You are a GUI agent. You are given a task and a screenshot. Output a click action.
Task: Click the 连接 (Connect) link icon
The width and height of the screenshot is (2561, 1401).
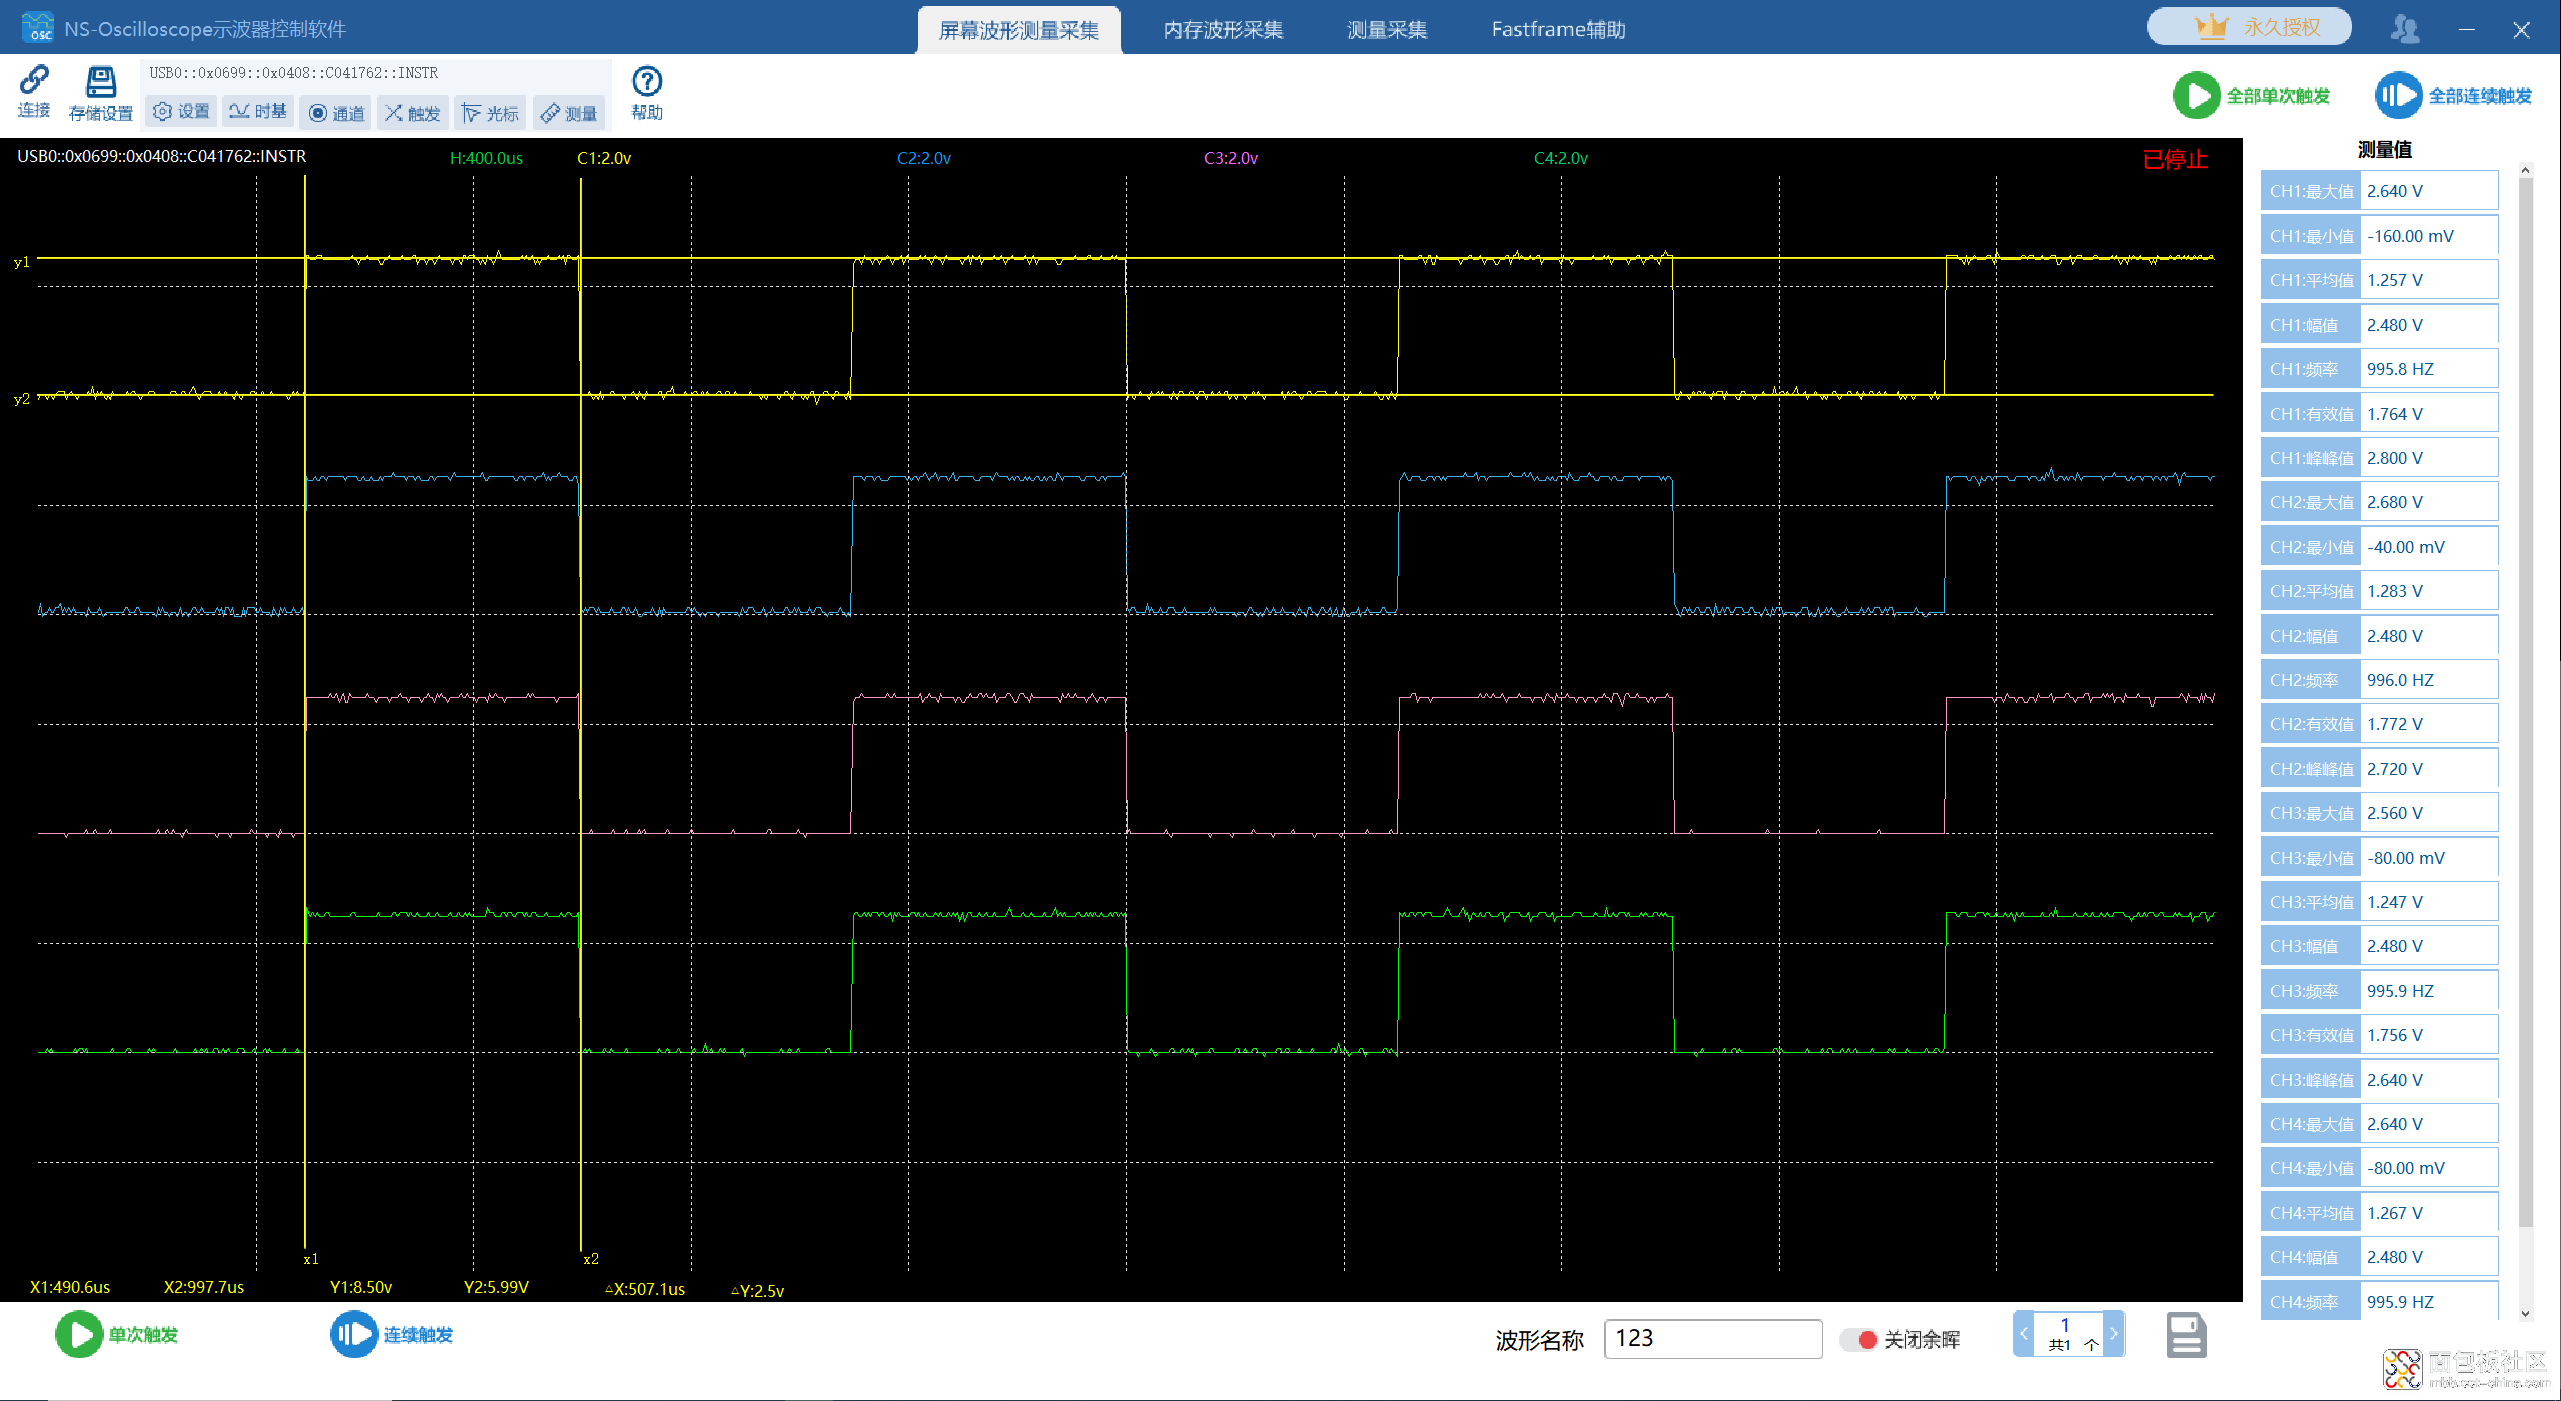(x=34, y=92)
